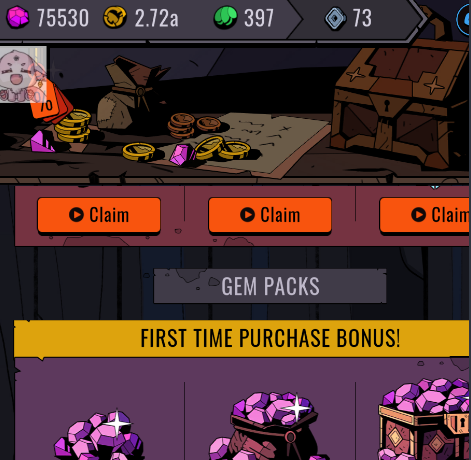Click the middle Claim video reward button

click(x=270, y=215)
